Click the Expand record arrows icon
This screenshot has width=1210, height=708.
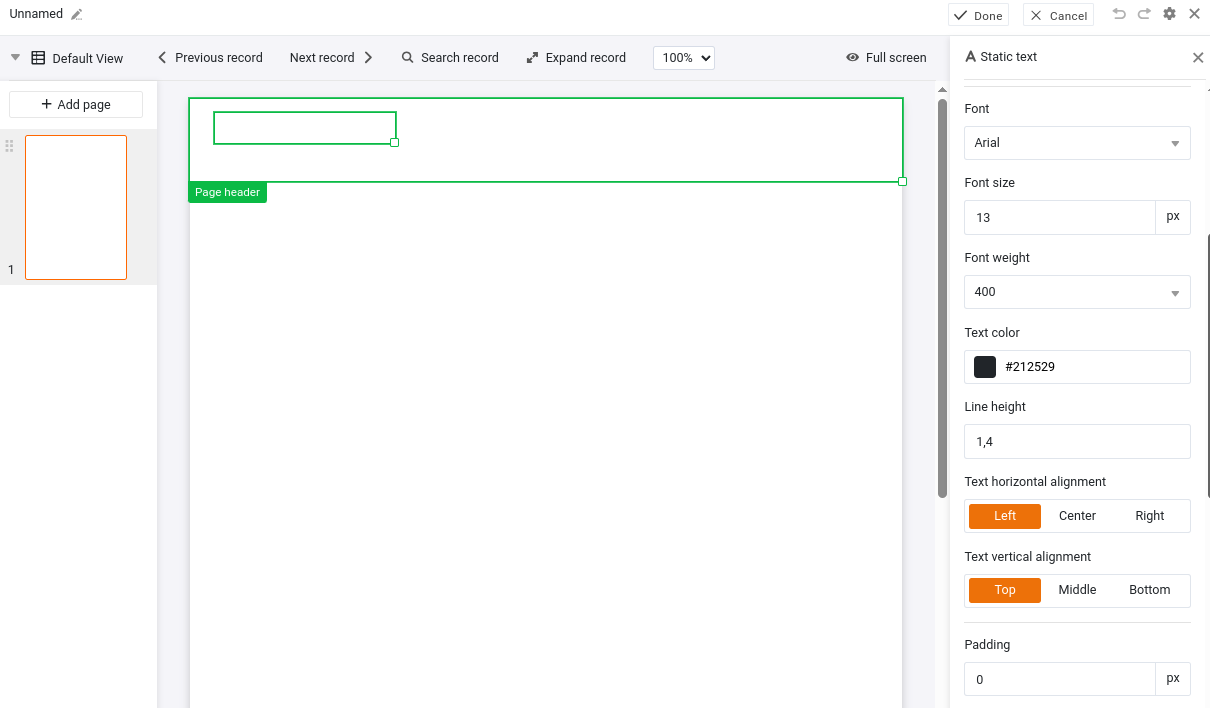click(x=533, y=58)
